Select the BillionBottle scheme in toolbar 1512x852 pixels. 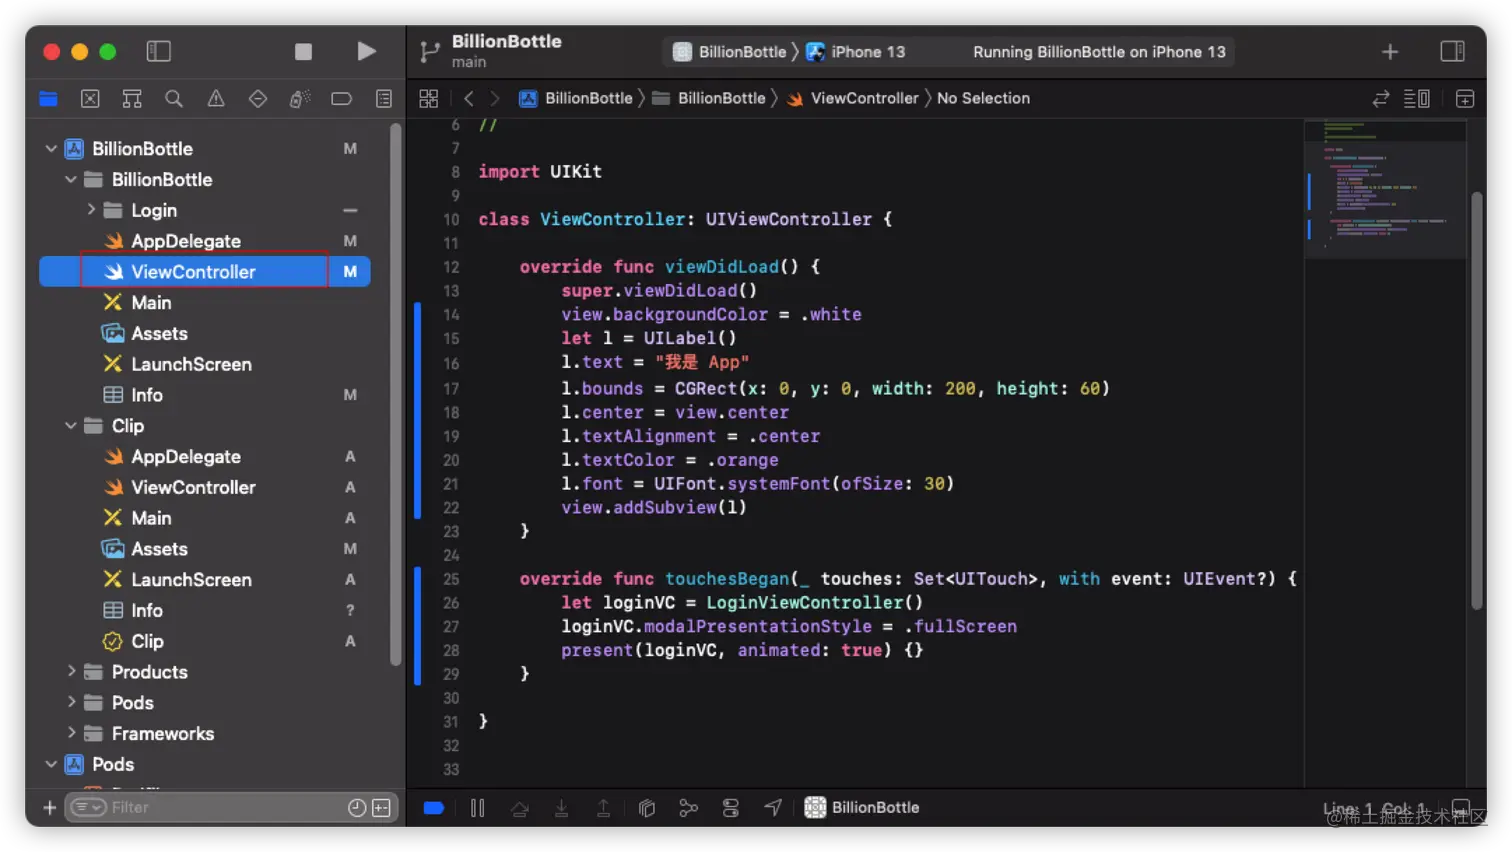[x=729, y=52]
